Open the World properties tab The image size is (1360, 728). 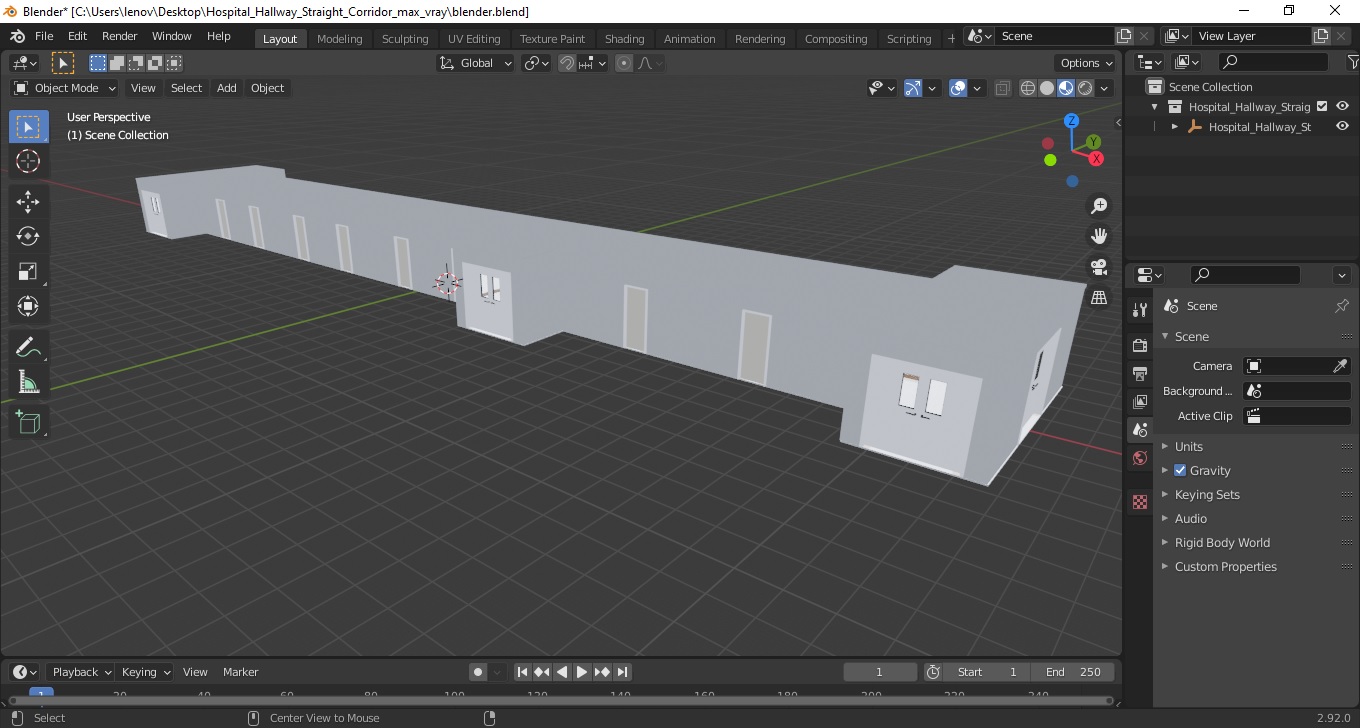1140,458
